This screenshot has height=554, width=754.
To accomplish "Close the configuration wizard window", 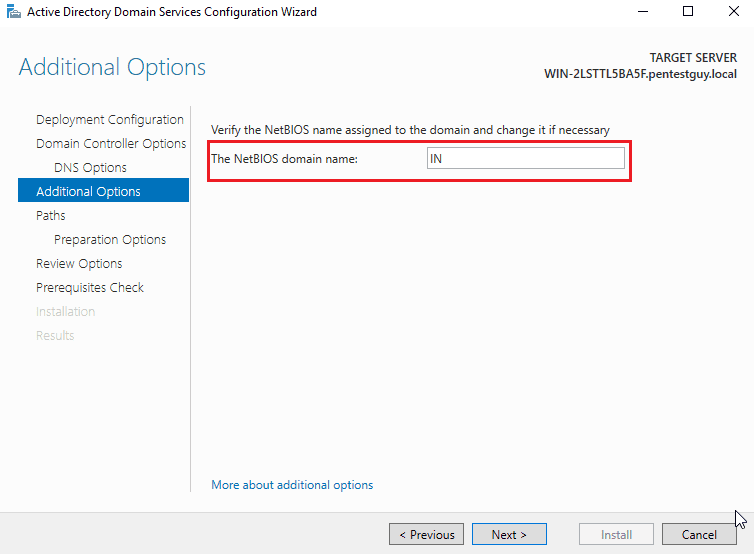I will (734, 12).
